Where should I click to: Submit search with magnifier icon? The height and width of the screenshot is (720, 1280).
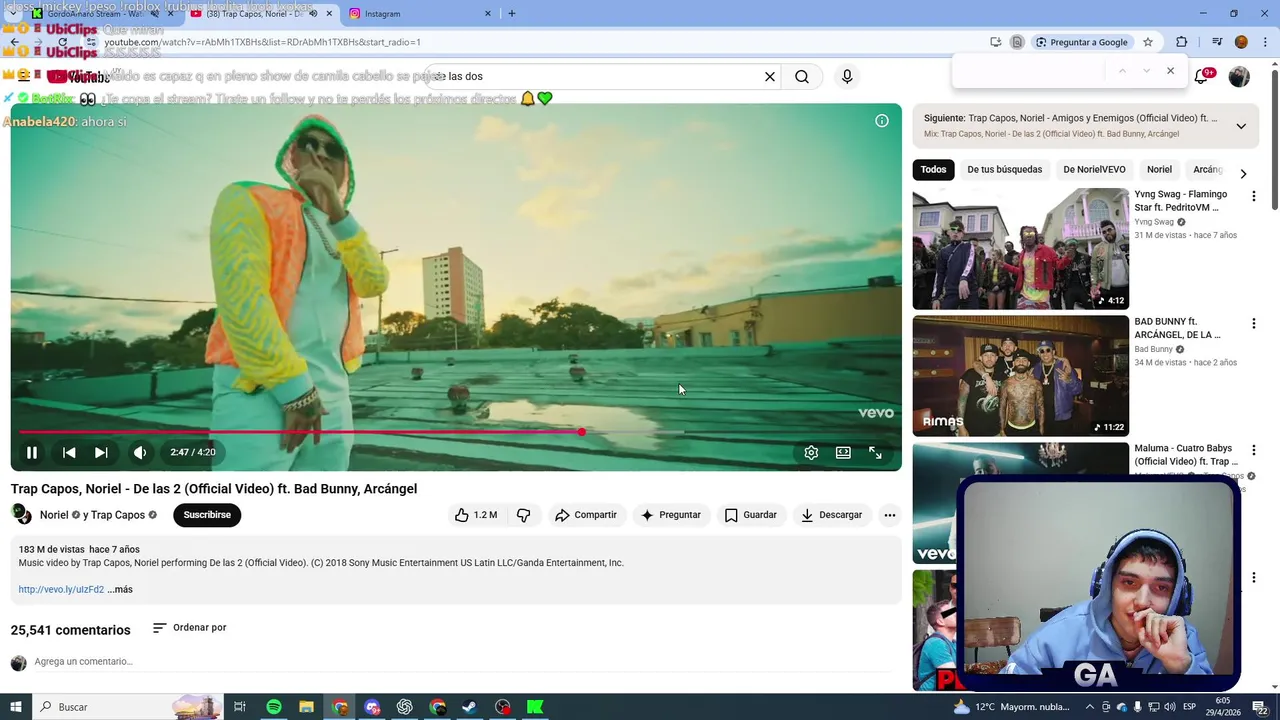[x=802, y=76]
